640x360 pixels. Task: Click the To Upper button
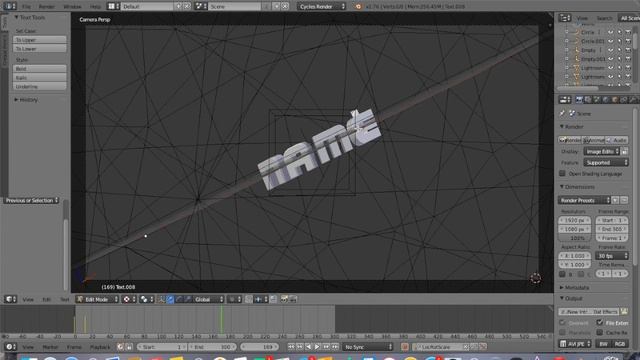40,40
